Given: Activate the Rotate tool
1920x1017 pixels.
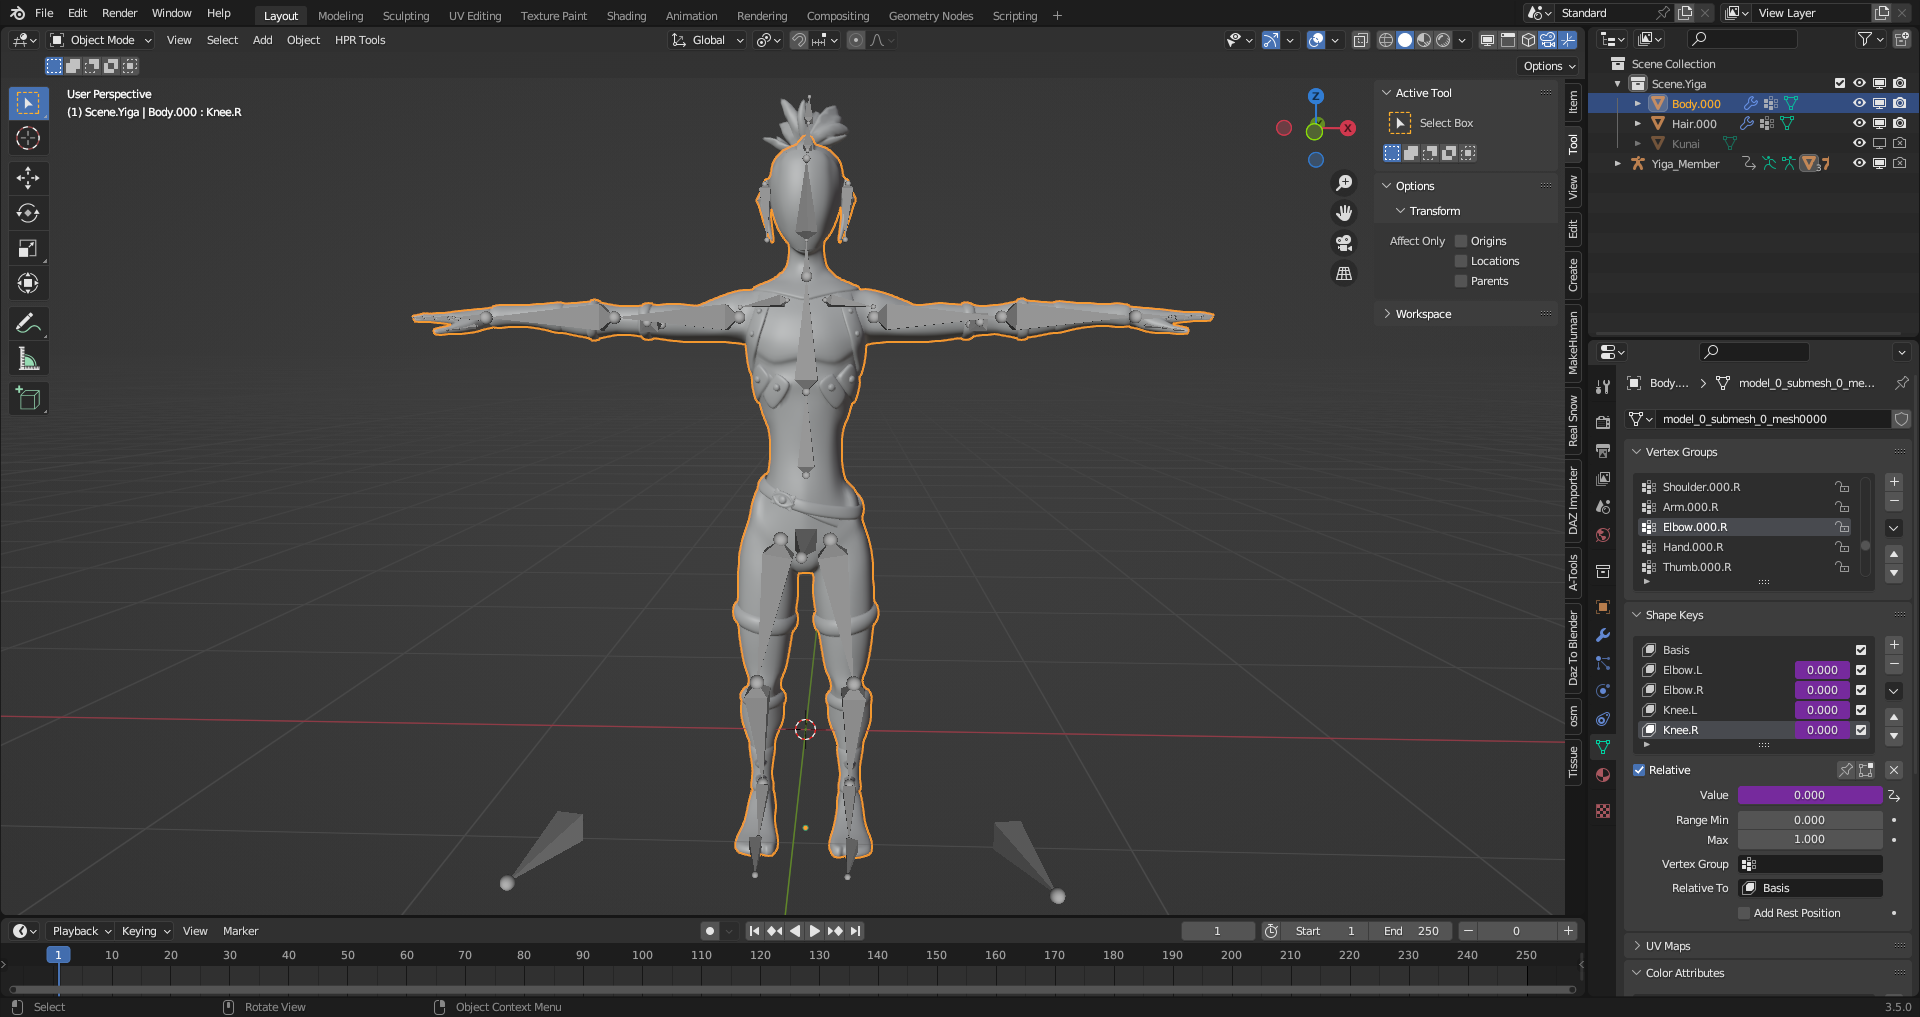Looking at the screenshot, I should pyautogui.click(x=28, y=213).
